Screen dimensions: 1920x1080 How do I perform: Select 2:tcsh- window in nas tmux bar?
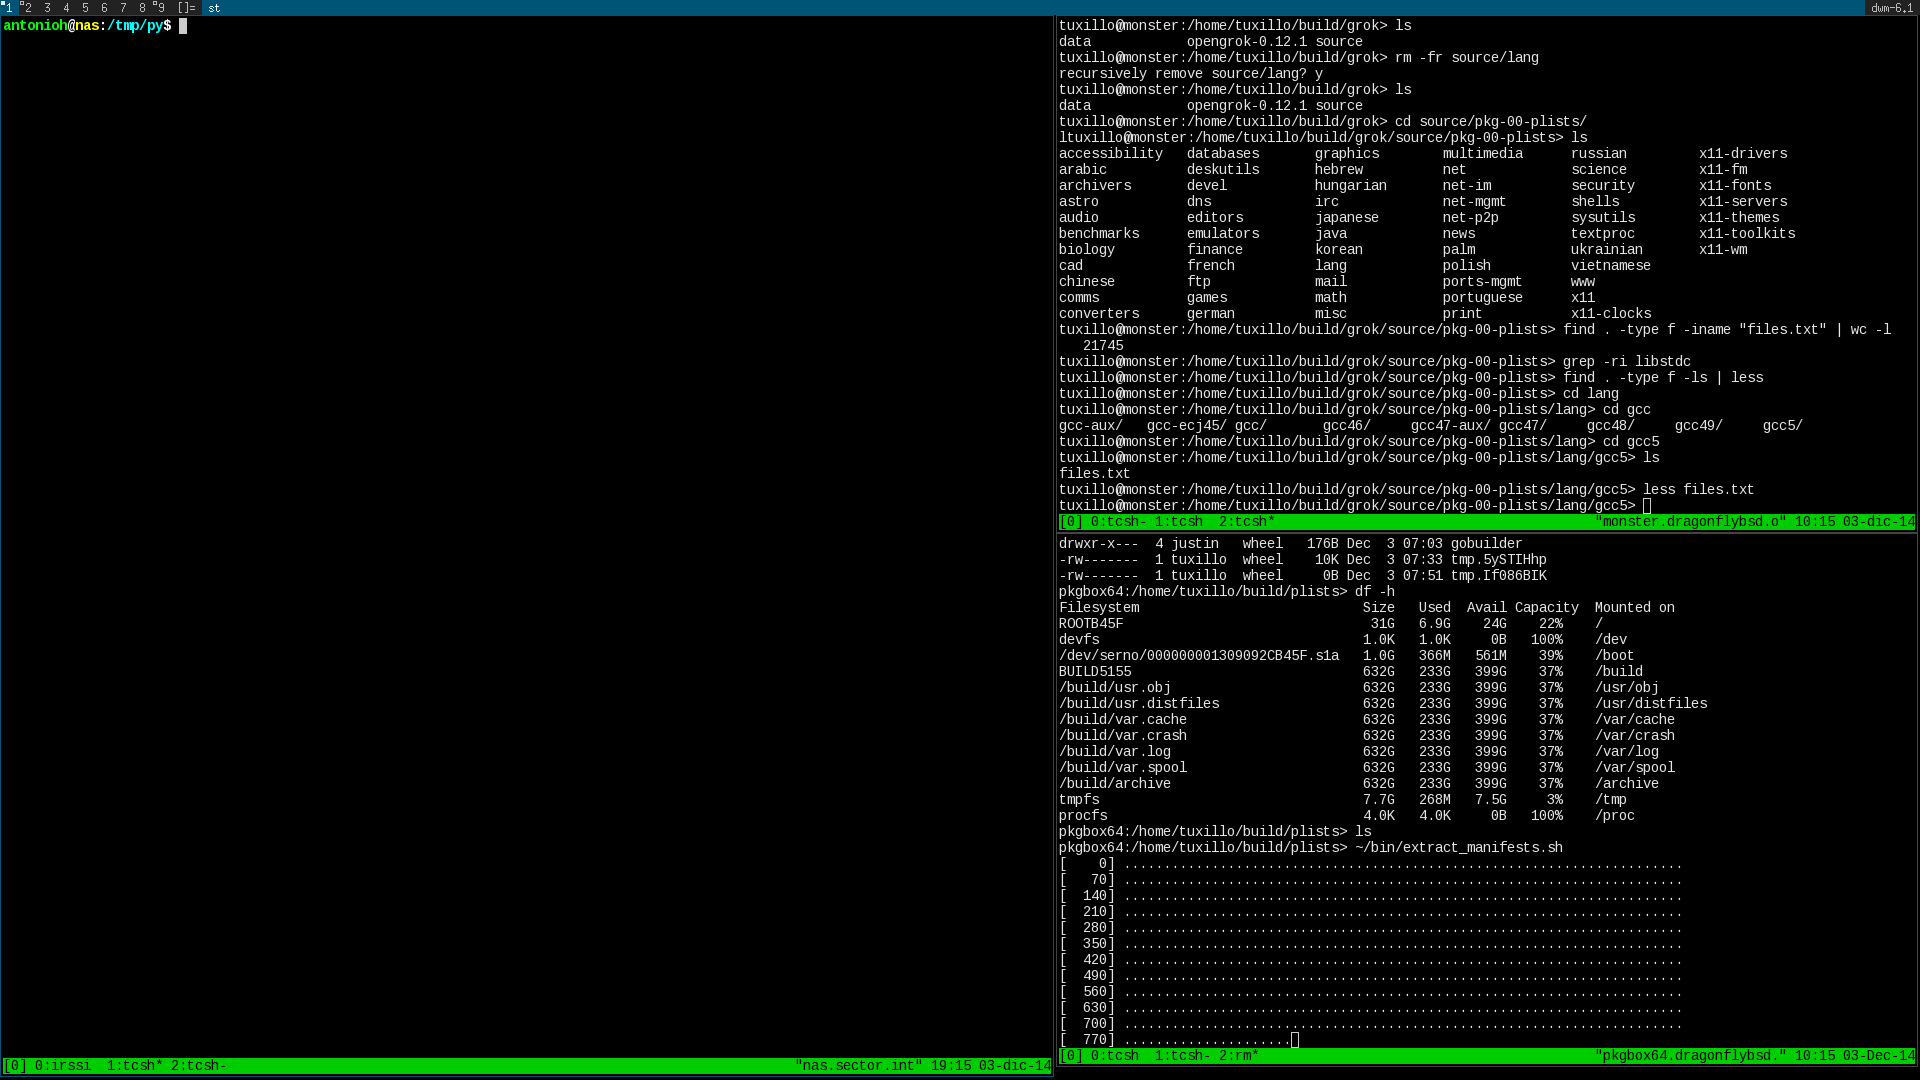tap(198, 1066)
